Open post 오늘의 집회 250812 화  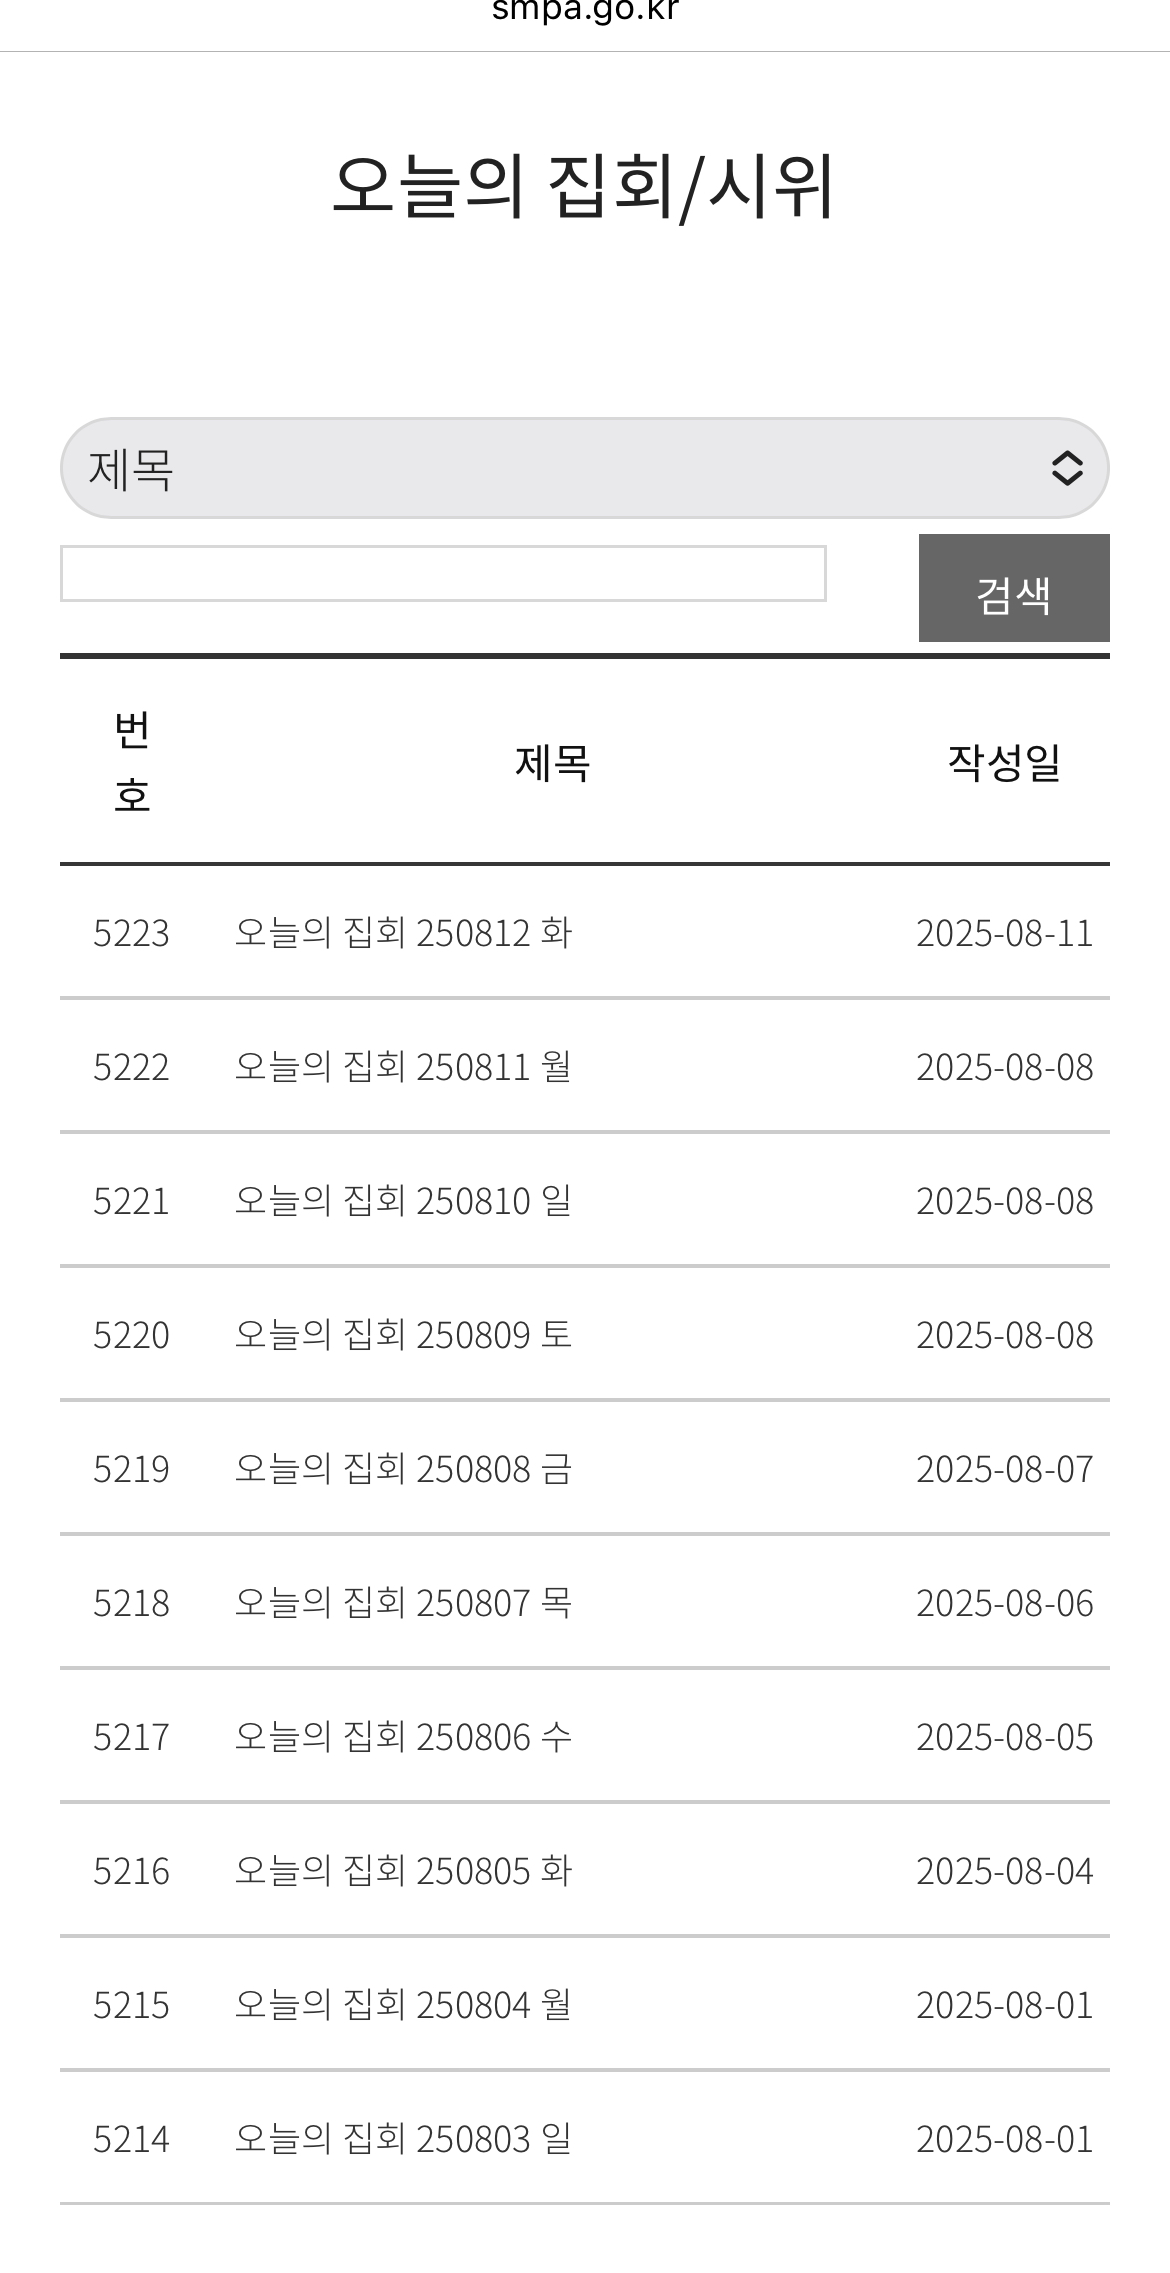click(403, 933)
